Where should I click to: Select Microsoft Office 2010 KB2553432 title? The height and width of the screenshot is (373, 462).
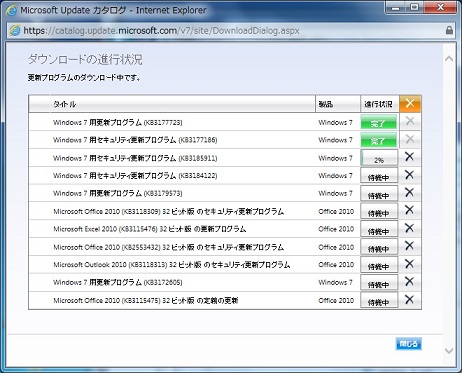pos(169,247)
